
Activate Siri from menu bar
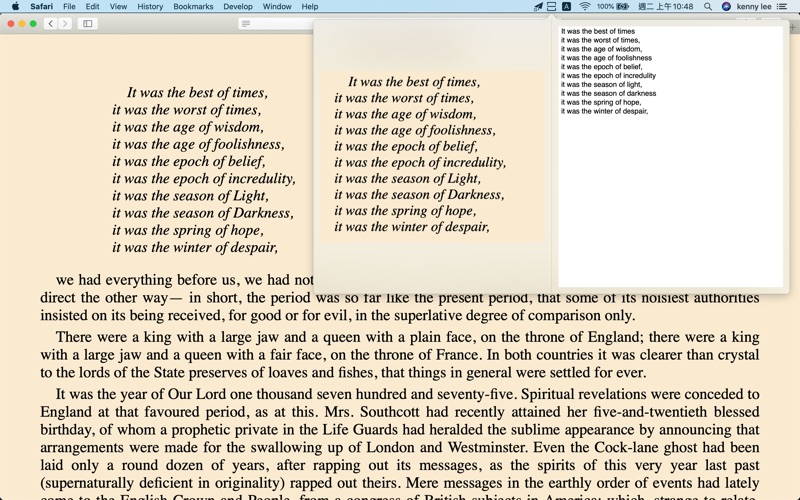click(x=726, y=7)
